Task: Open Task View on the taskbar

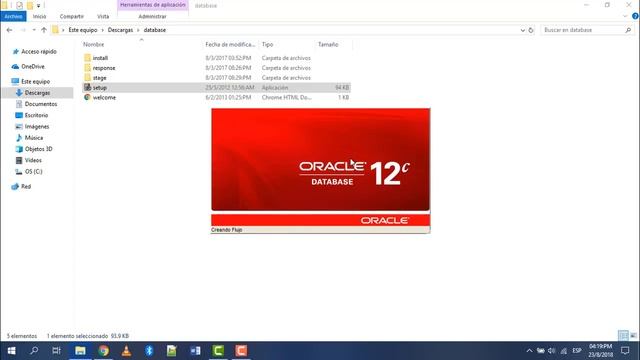Action: click(56, 351)
